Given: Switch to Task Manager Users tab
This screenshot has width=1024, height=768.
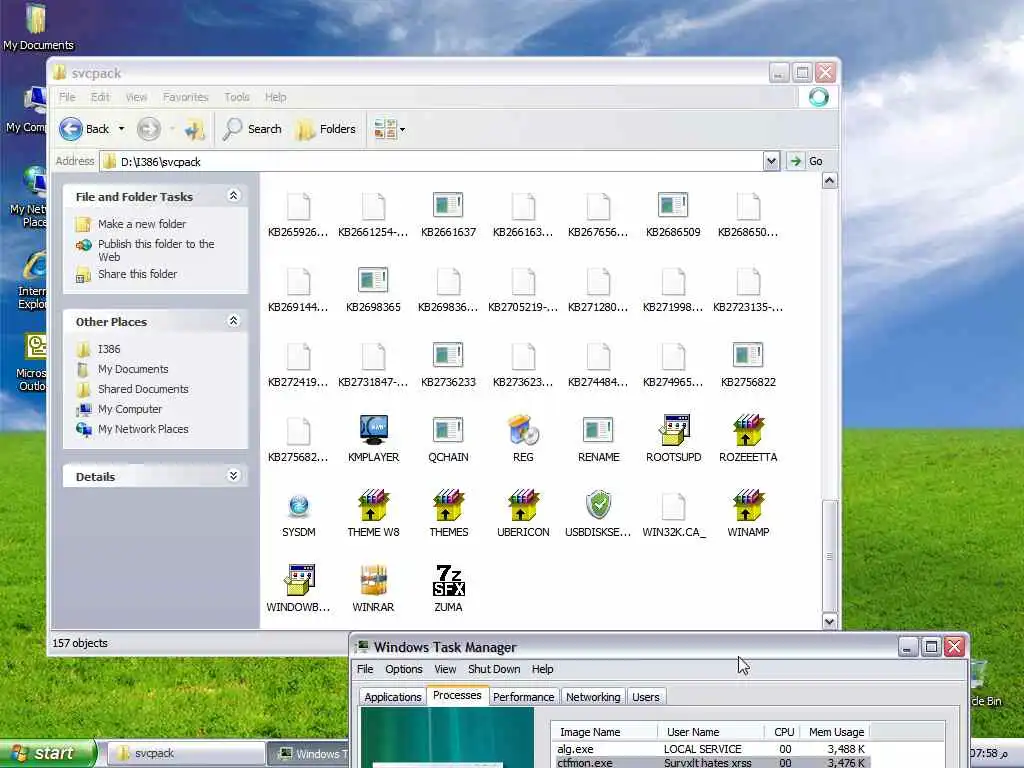Looking at the screenshot, I should [x=645, y=697].
